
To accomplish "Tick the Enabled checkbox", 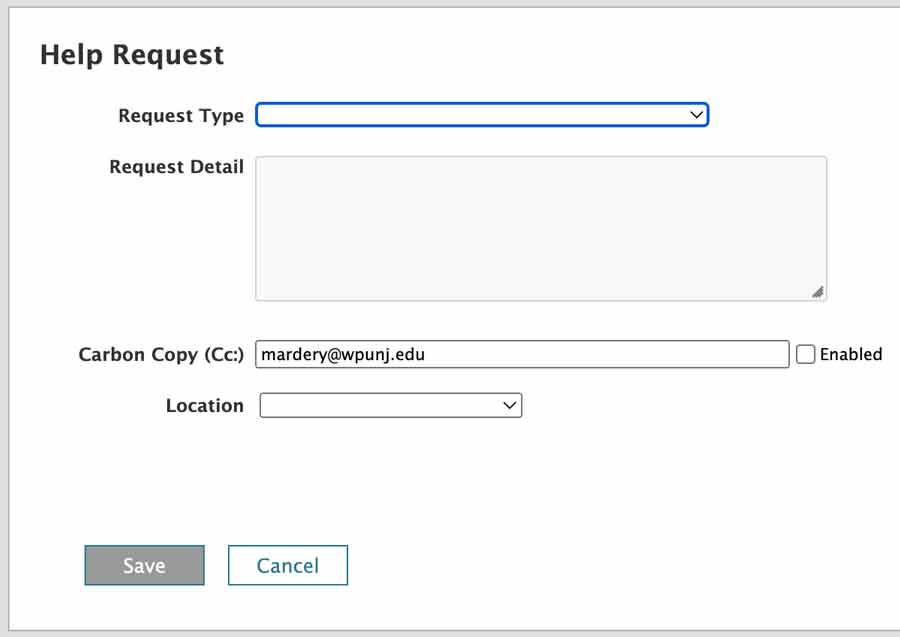I will coord(805,354).
